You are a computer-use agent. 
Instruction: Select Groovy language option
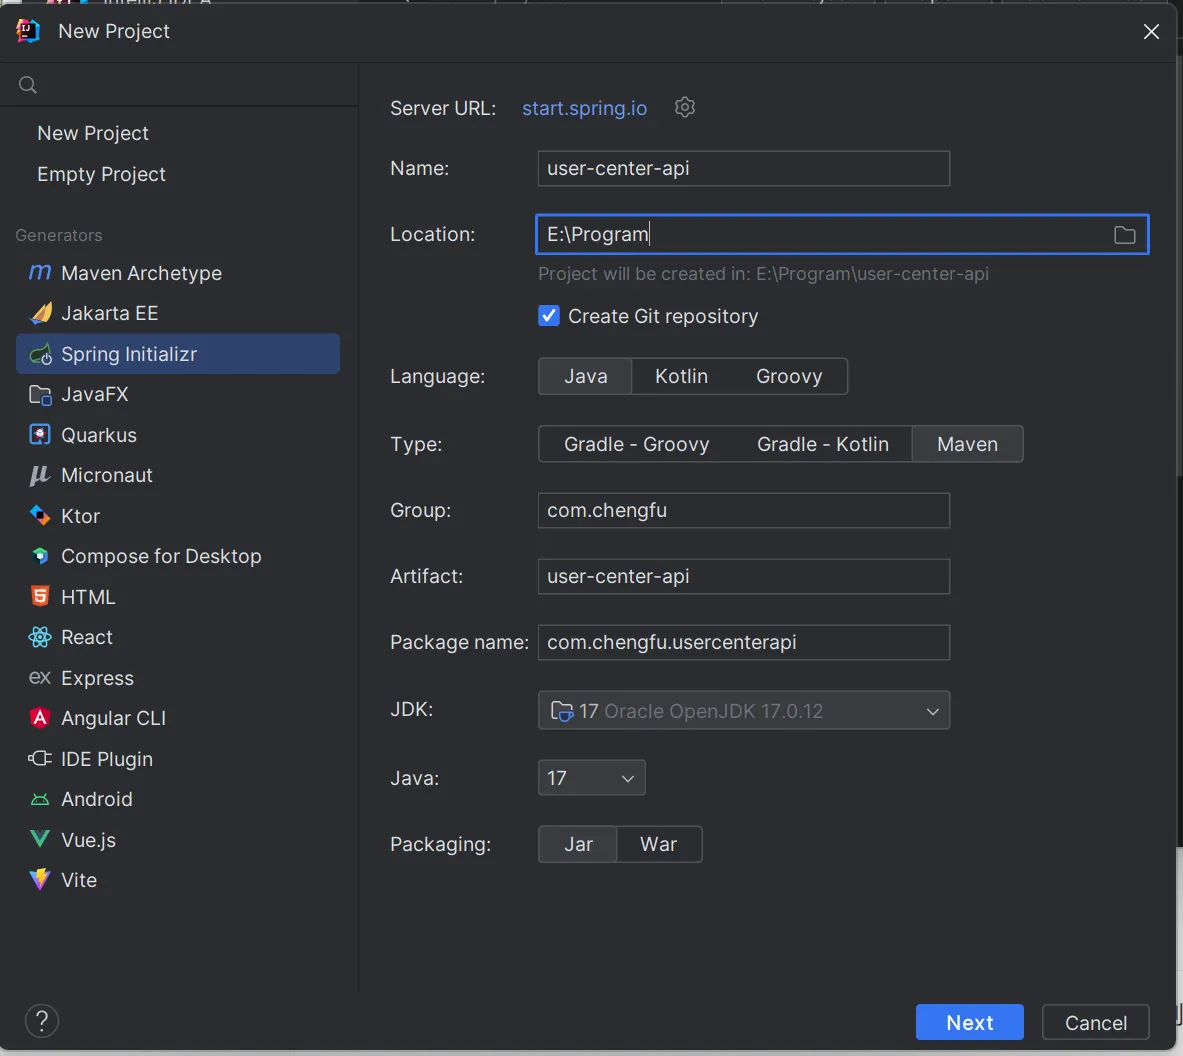(788, 376)
